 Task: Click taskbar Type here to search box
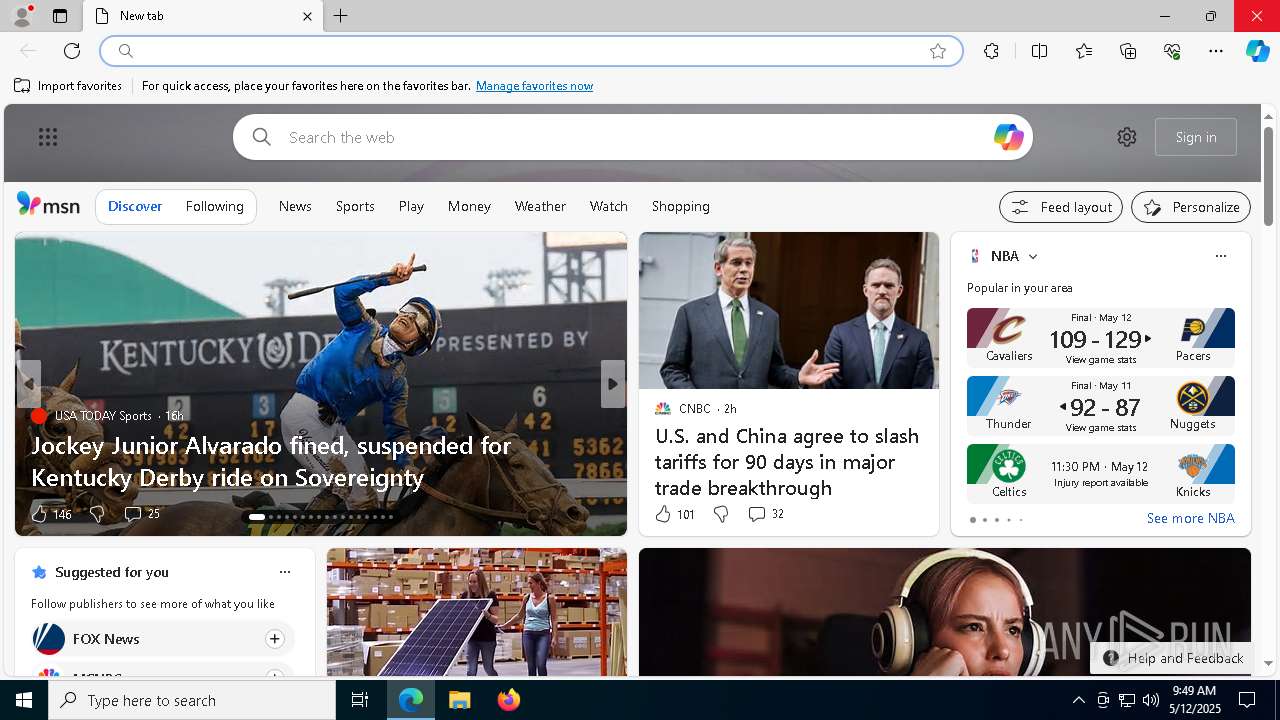[192, 700]
